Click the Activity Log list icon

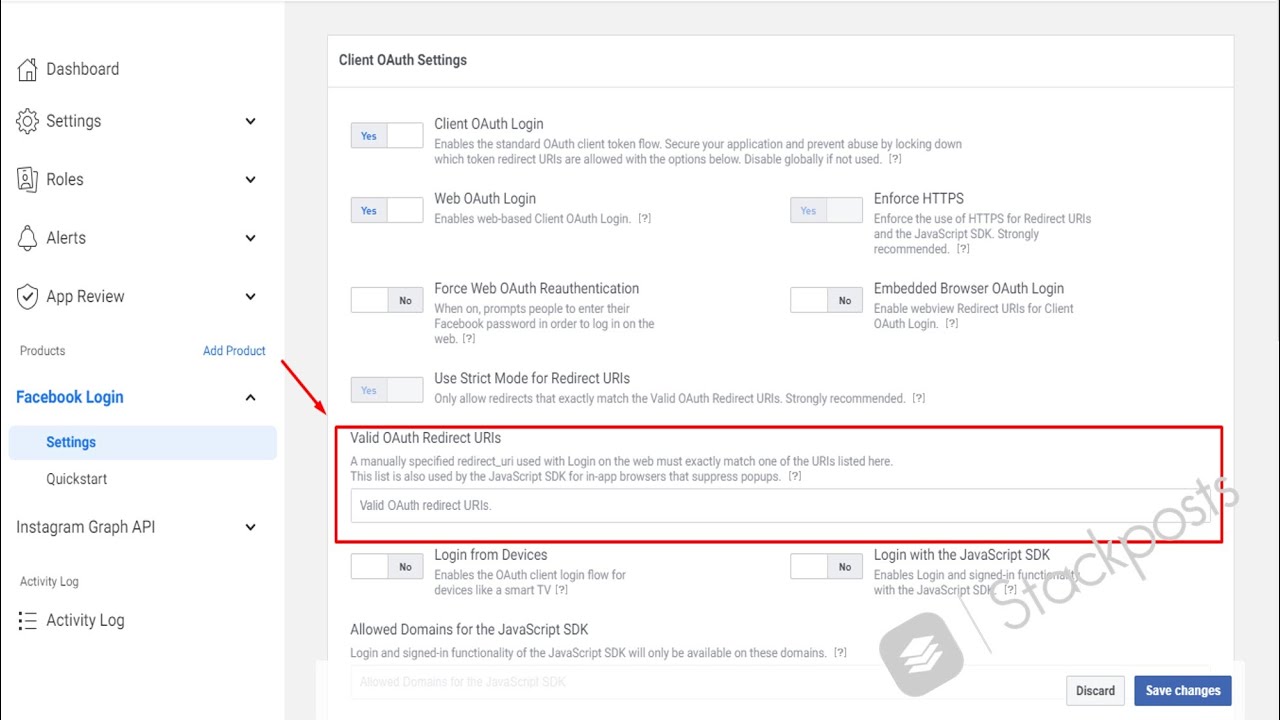(x=27, y=620)
